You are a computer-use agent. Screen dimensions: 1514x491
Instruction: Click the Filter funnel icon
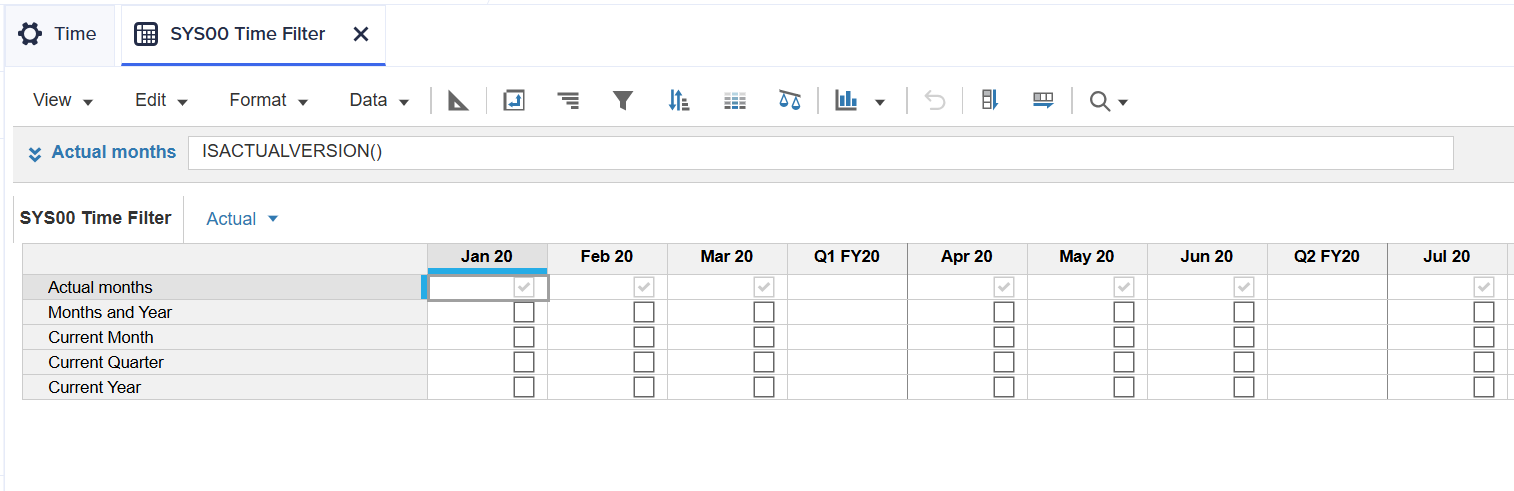[623, 100]
